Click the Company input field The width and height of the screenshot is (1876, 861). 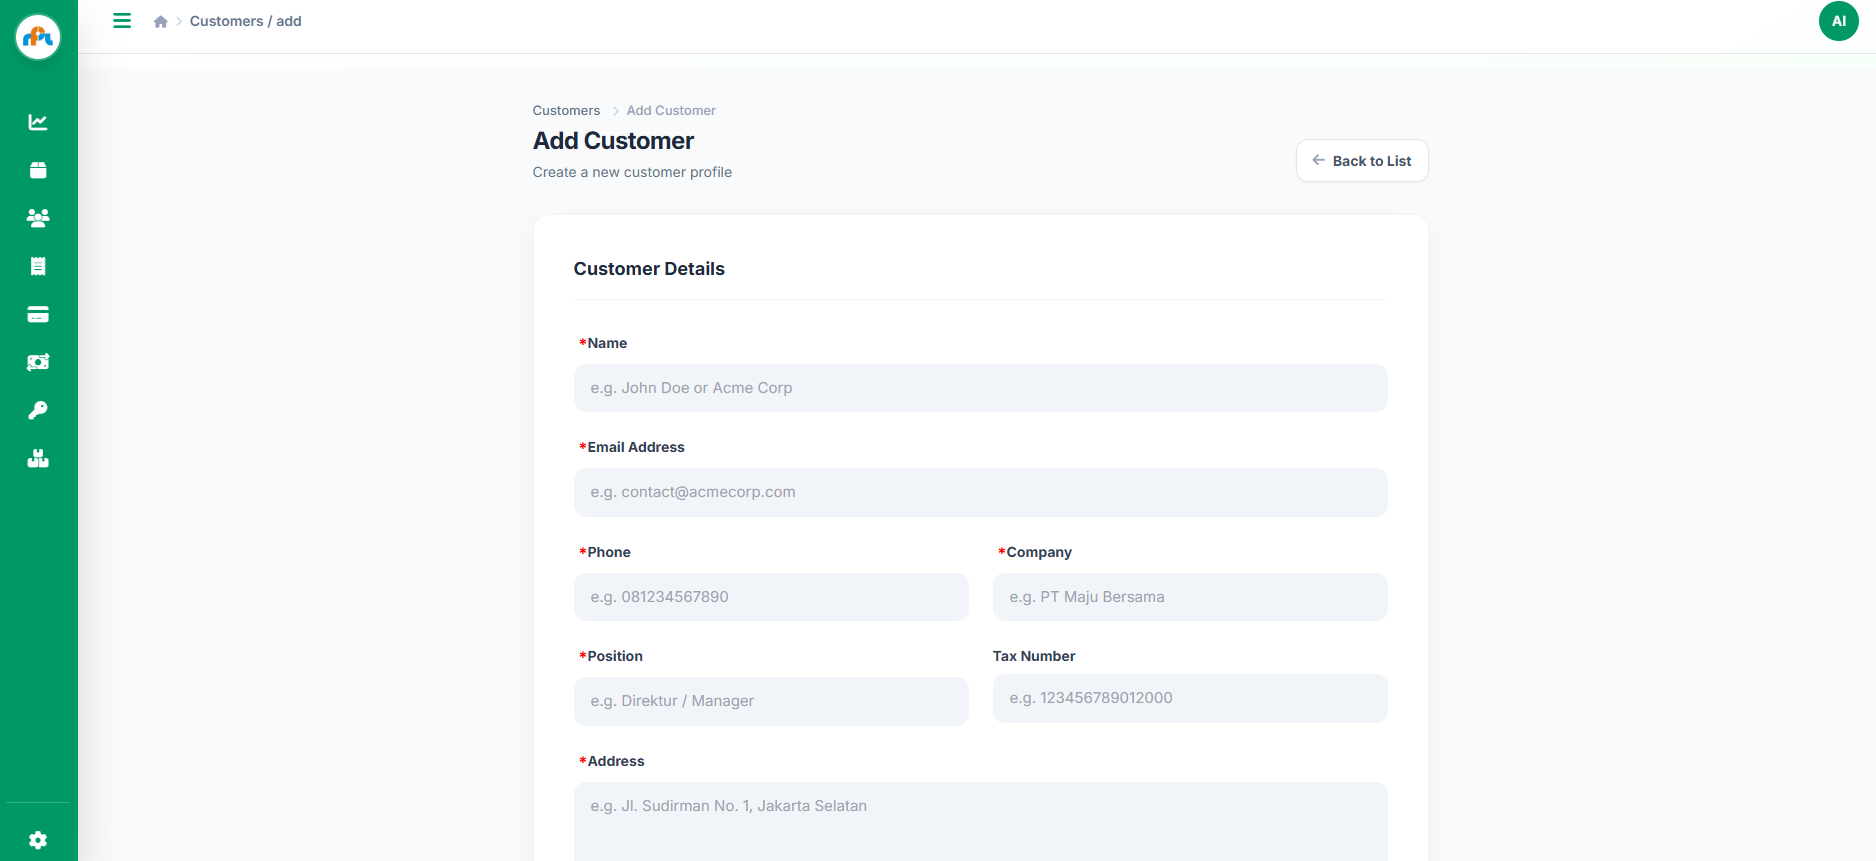point(1189,597)
